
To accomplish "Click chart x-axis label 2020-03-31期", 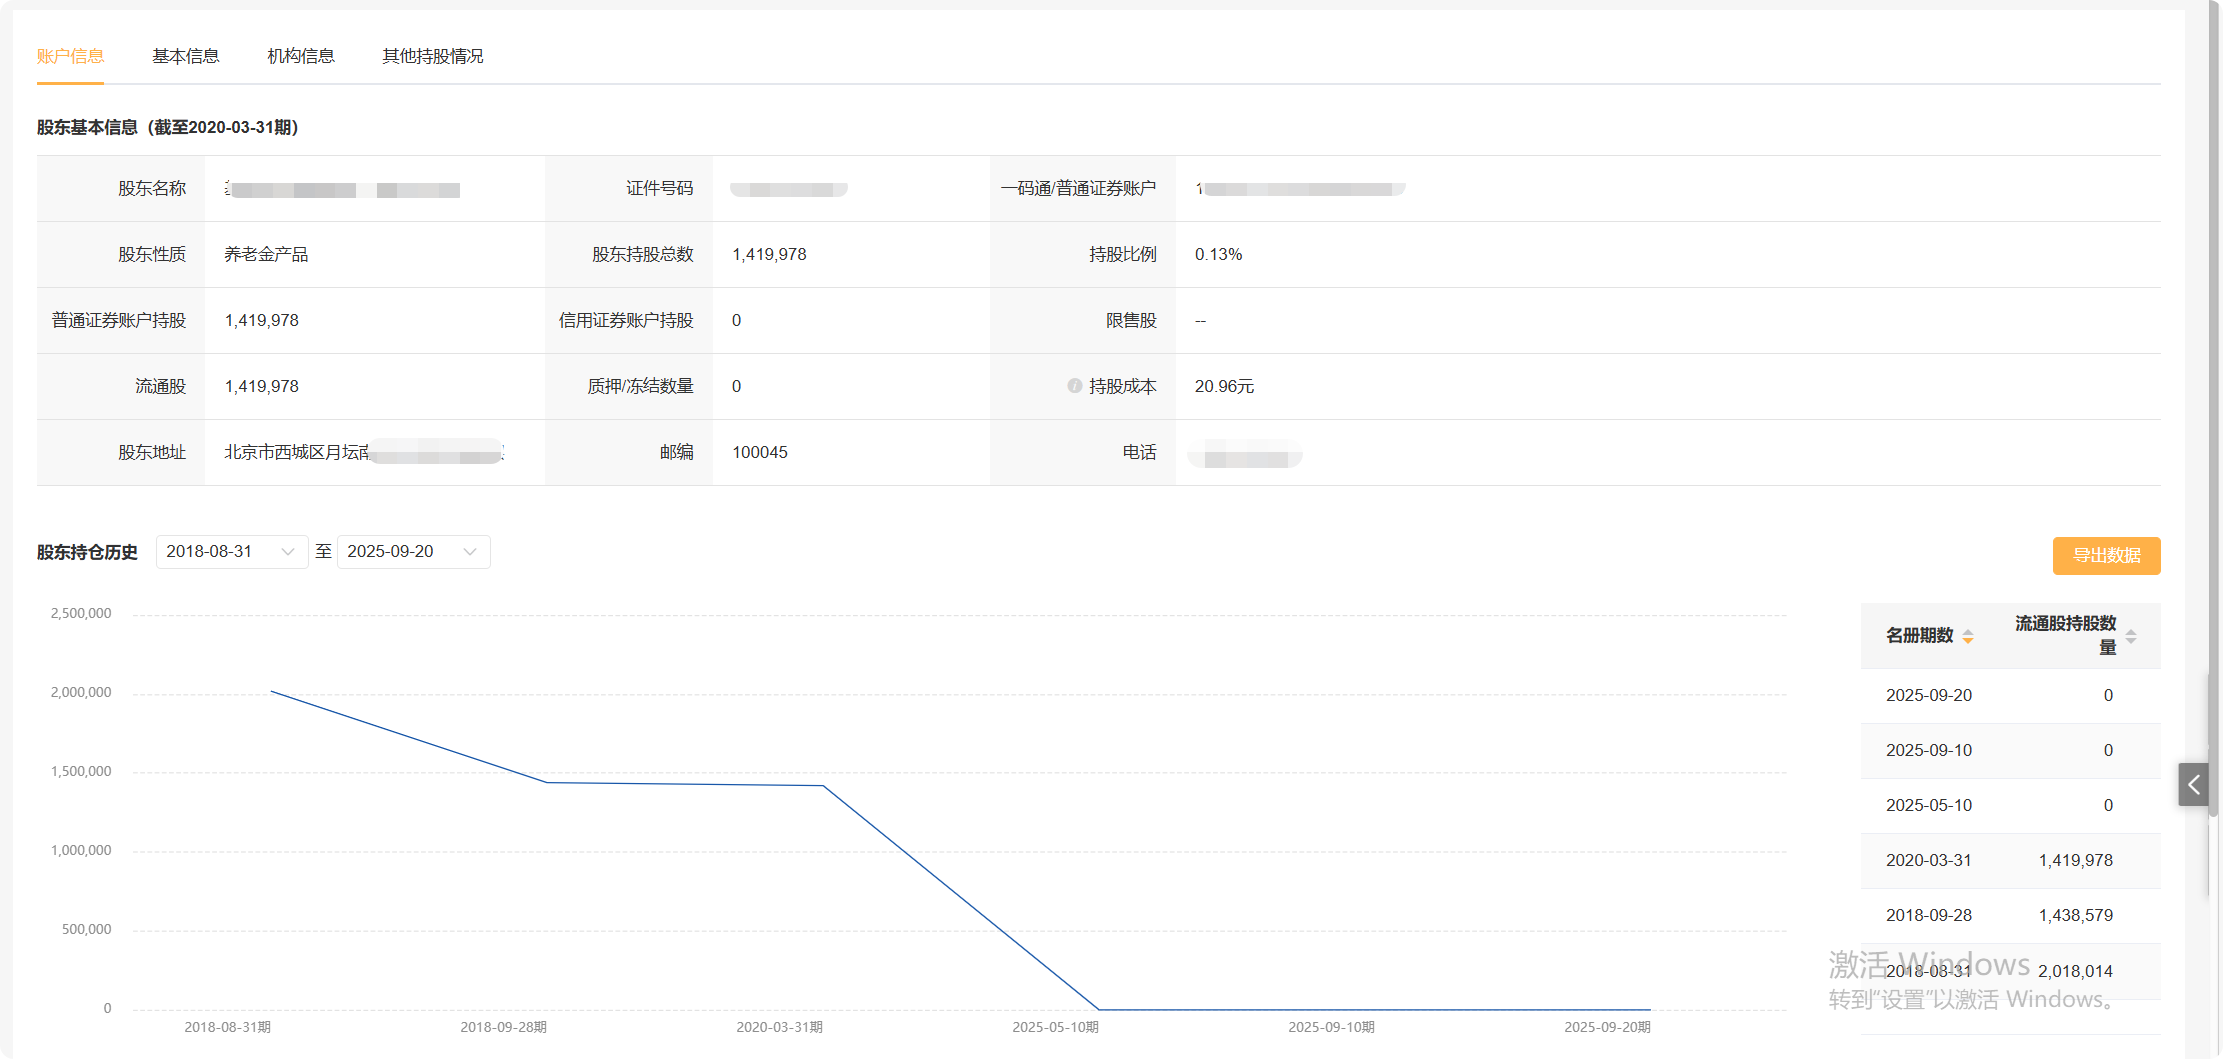I will click(x=780, y=1028).
